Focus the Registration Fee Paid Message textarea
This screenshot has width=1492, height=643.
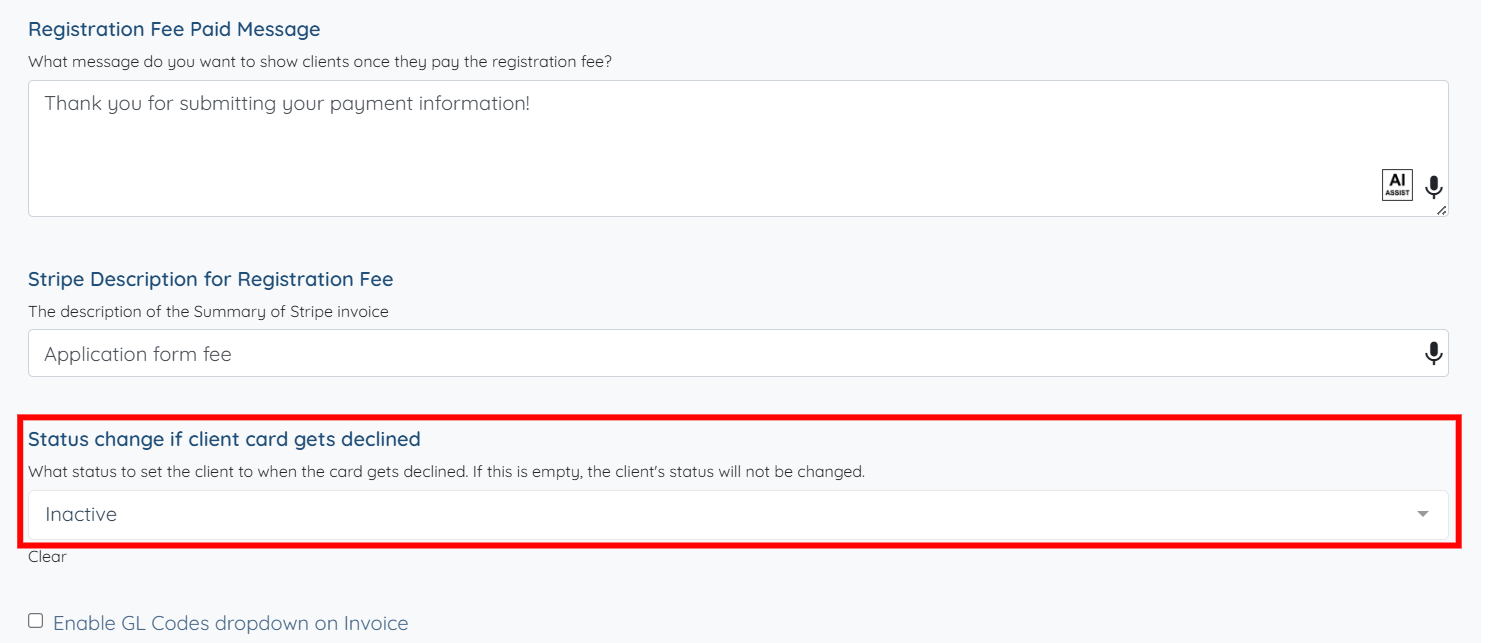point(700,160)
